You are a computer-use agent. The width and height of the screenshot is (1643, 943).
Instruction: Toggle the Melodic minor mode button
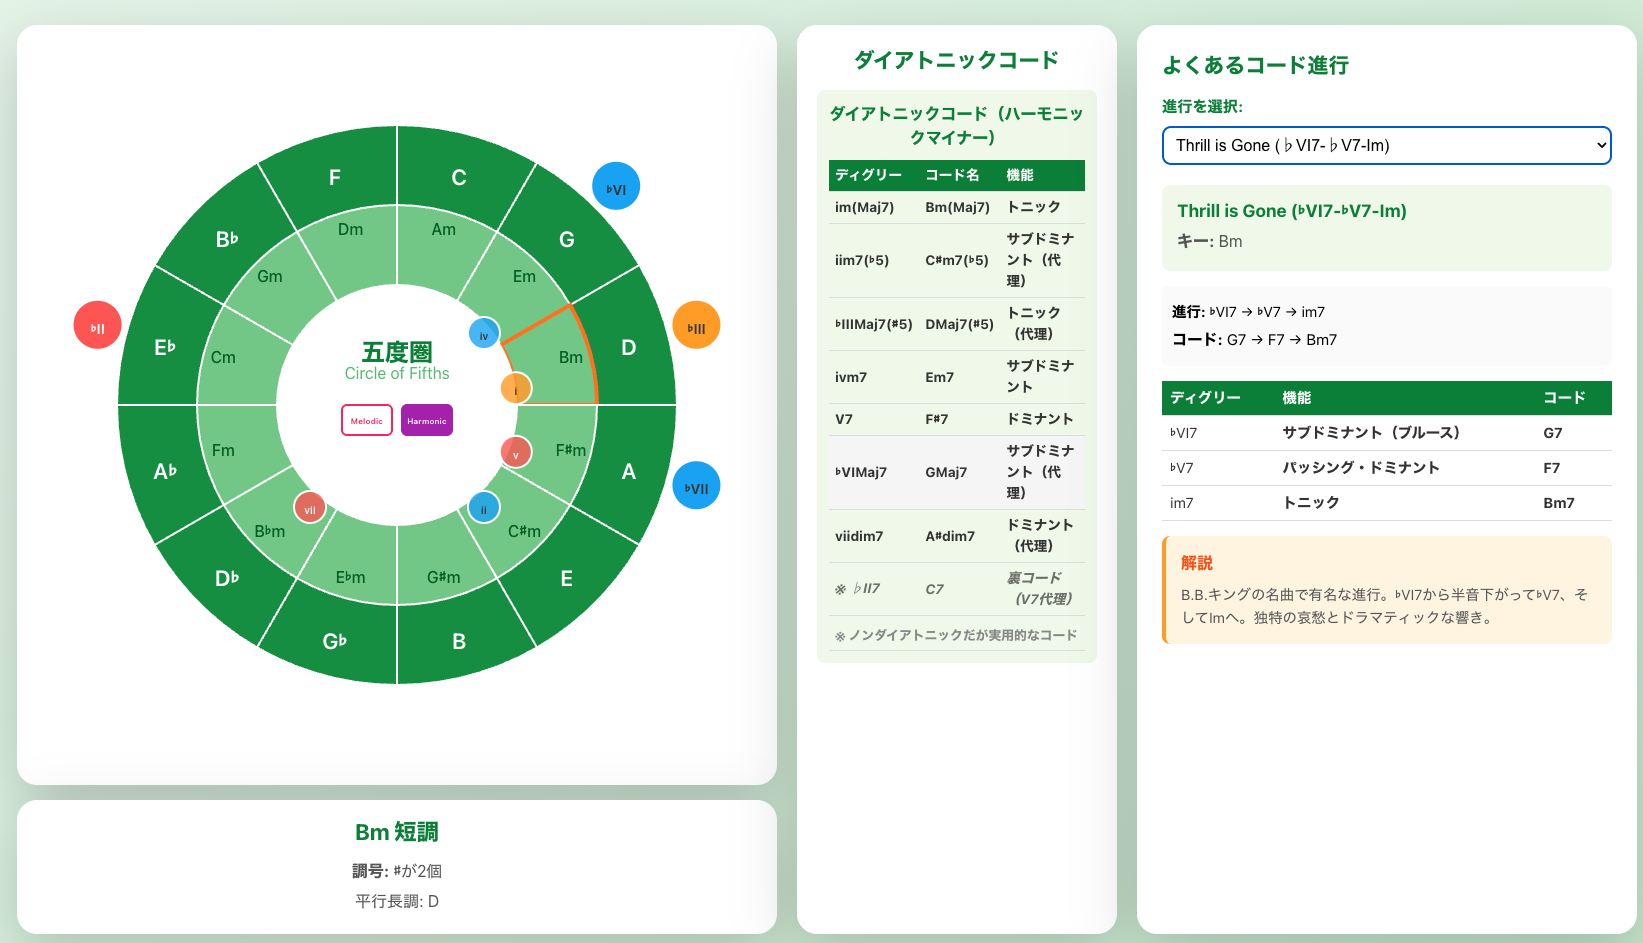[367, 420]
